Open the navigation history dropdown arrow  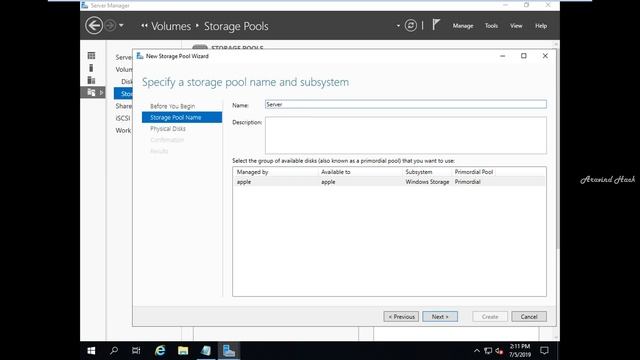point(121,26)
